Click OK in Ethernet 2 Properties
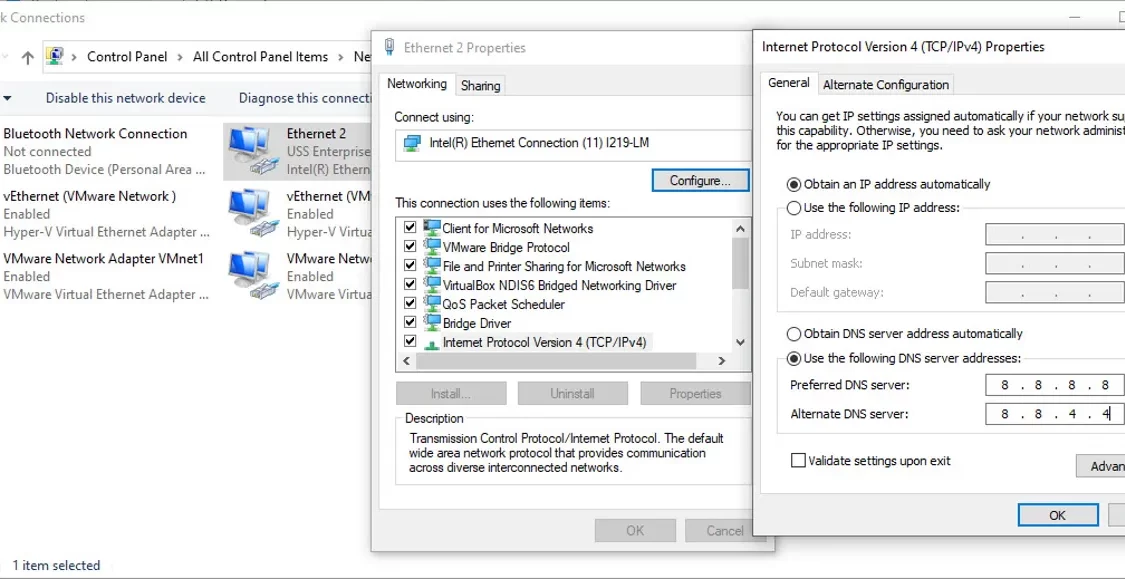 635,530
